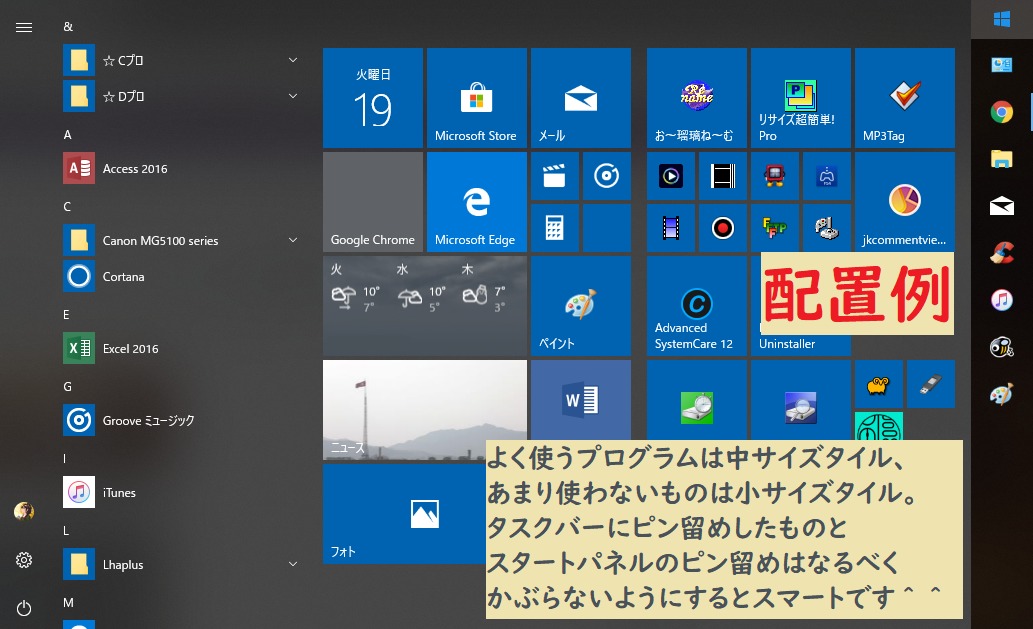Open the calendar tile showing 火曜日 19

point(372,97)
